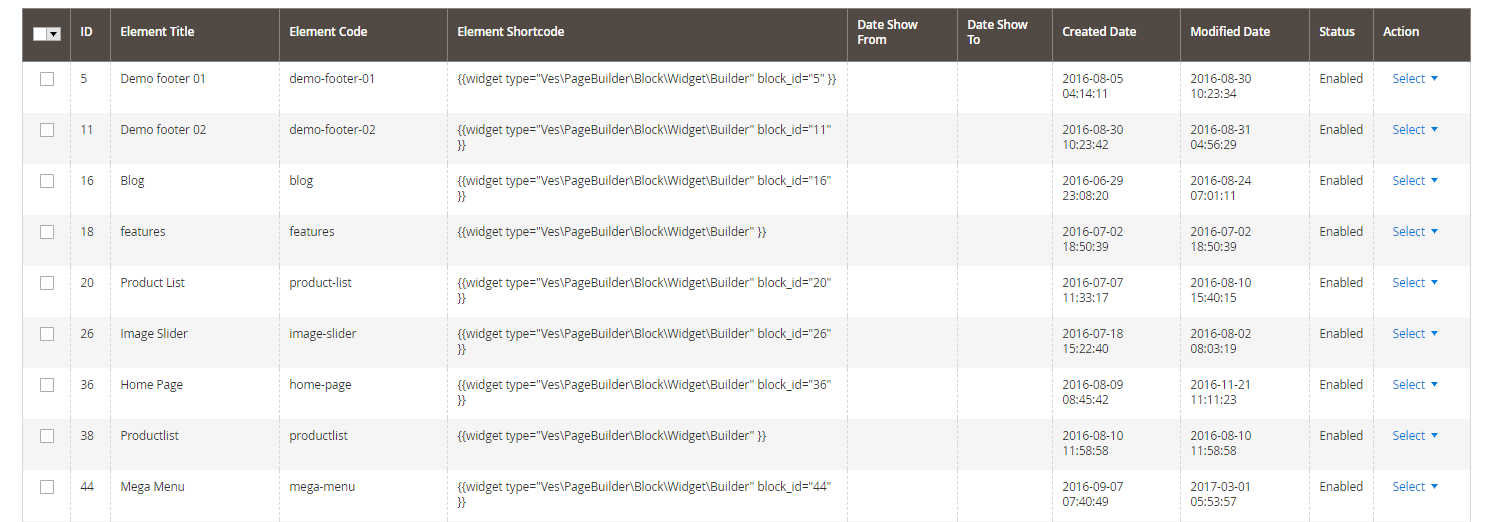Check the features row checkbox

tap(47, 232)
